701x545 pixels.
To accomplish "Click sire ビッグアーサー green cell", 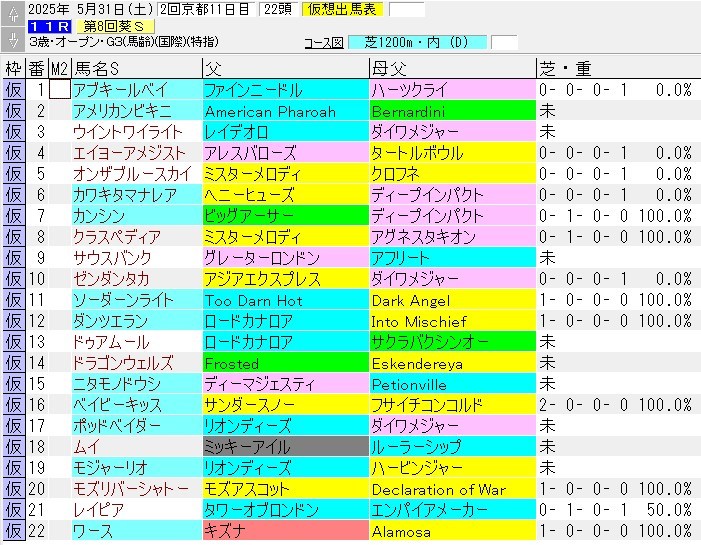I will tap(286, 216).
